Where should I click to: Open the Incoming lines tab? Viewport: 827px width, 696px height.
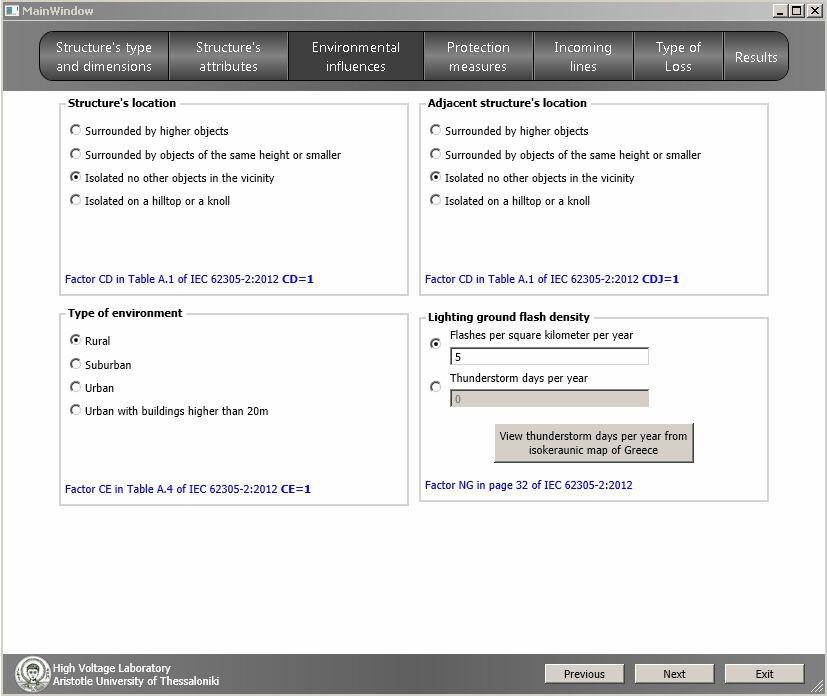[583, 56]
